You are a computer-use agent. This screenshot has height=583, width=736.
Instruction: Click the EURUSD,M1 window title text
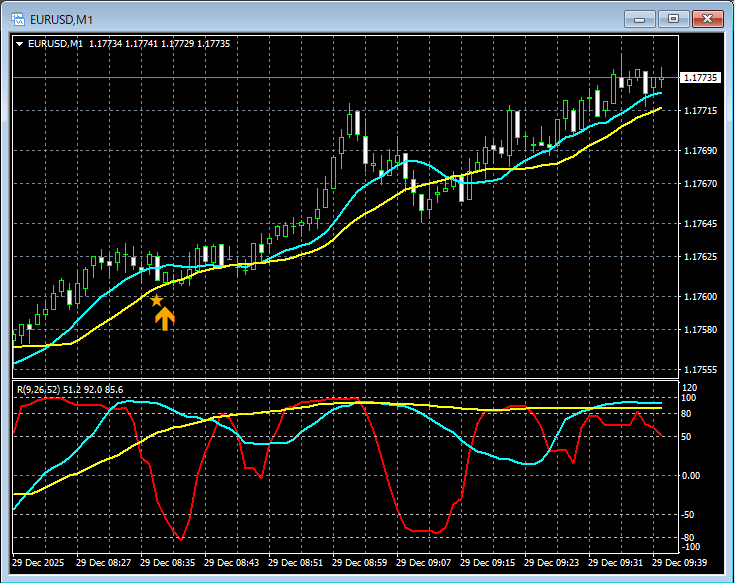tap(61, 20)
